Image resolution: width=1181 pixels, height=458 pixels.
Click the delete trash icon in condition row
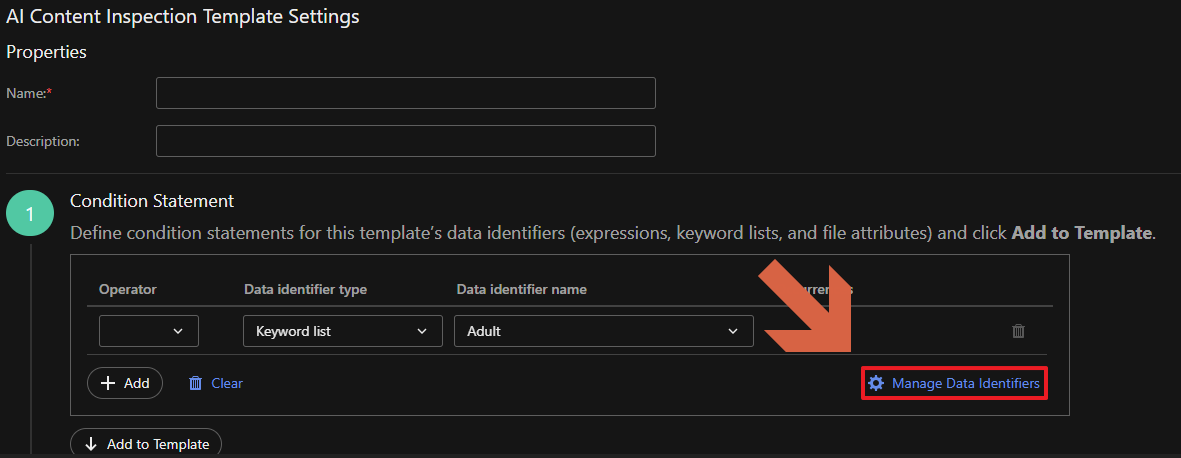point(1018,331)
